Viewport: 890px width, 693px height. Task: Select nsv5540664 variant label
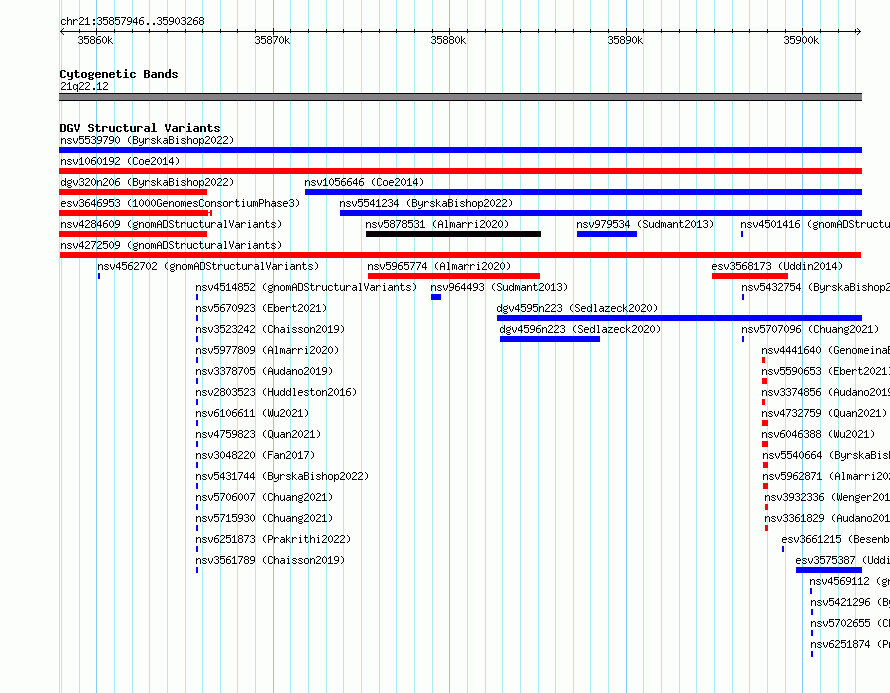[826, 455]
